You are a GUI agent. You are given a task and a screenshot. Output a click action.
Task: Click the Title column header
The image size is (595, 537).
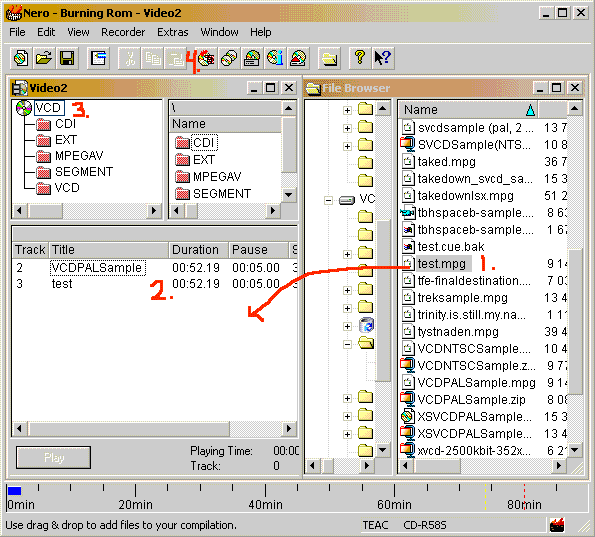(109, 250)
